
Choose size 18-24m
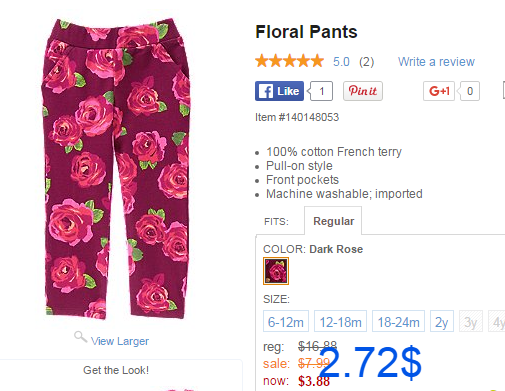pos(398,321)
